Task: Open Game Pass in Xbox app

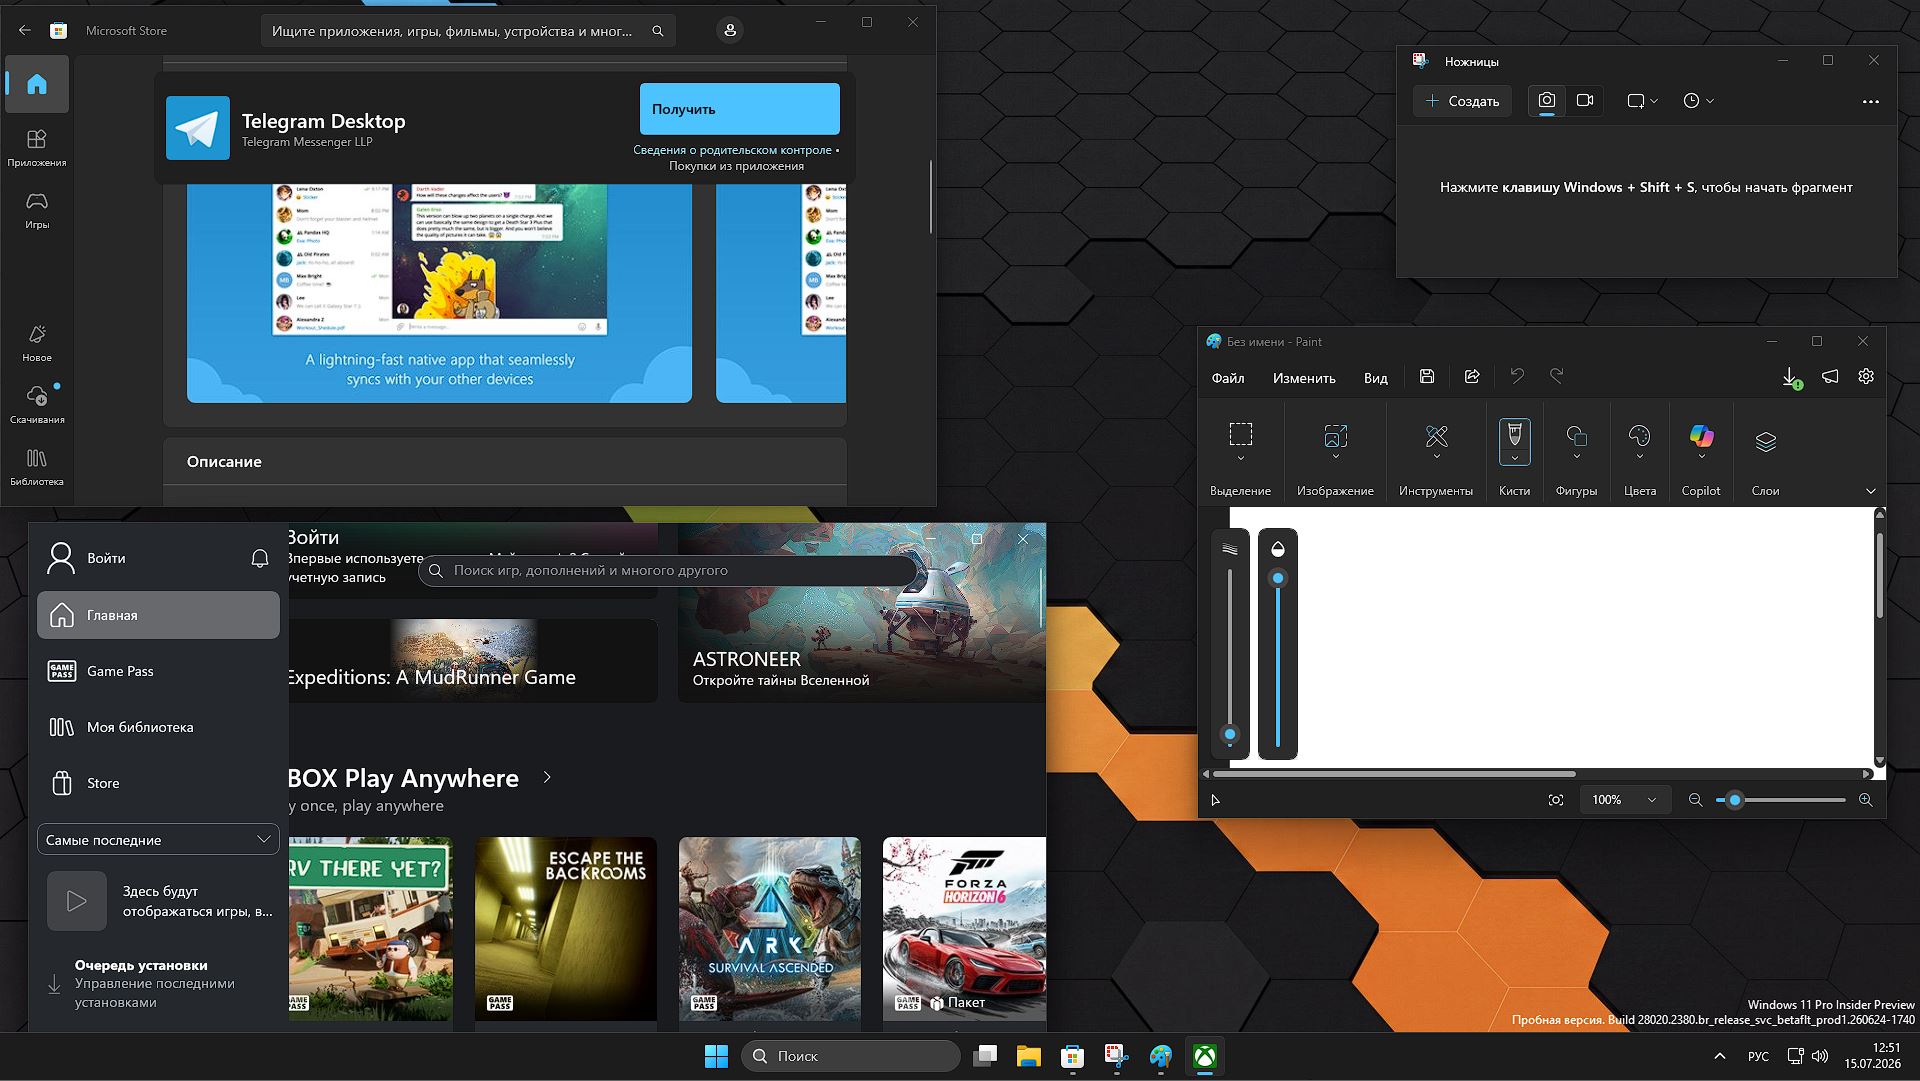Action: coord(158,671)
